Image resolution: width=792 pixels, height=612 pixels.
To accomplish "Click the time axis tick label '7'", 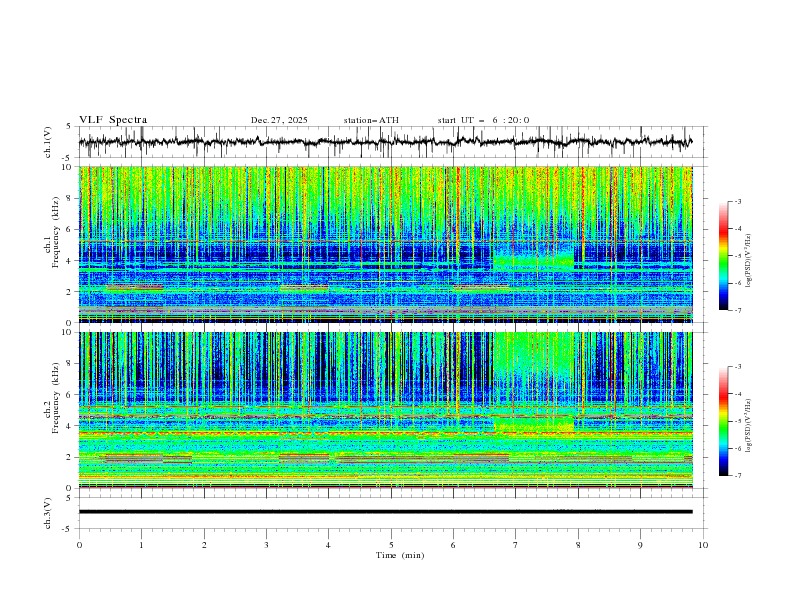I will click(516, 545).
